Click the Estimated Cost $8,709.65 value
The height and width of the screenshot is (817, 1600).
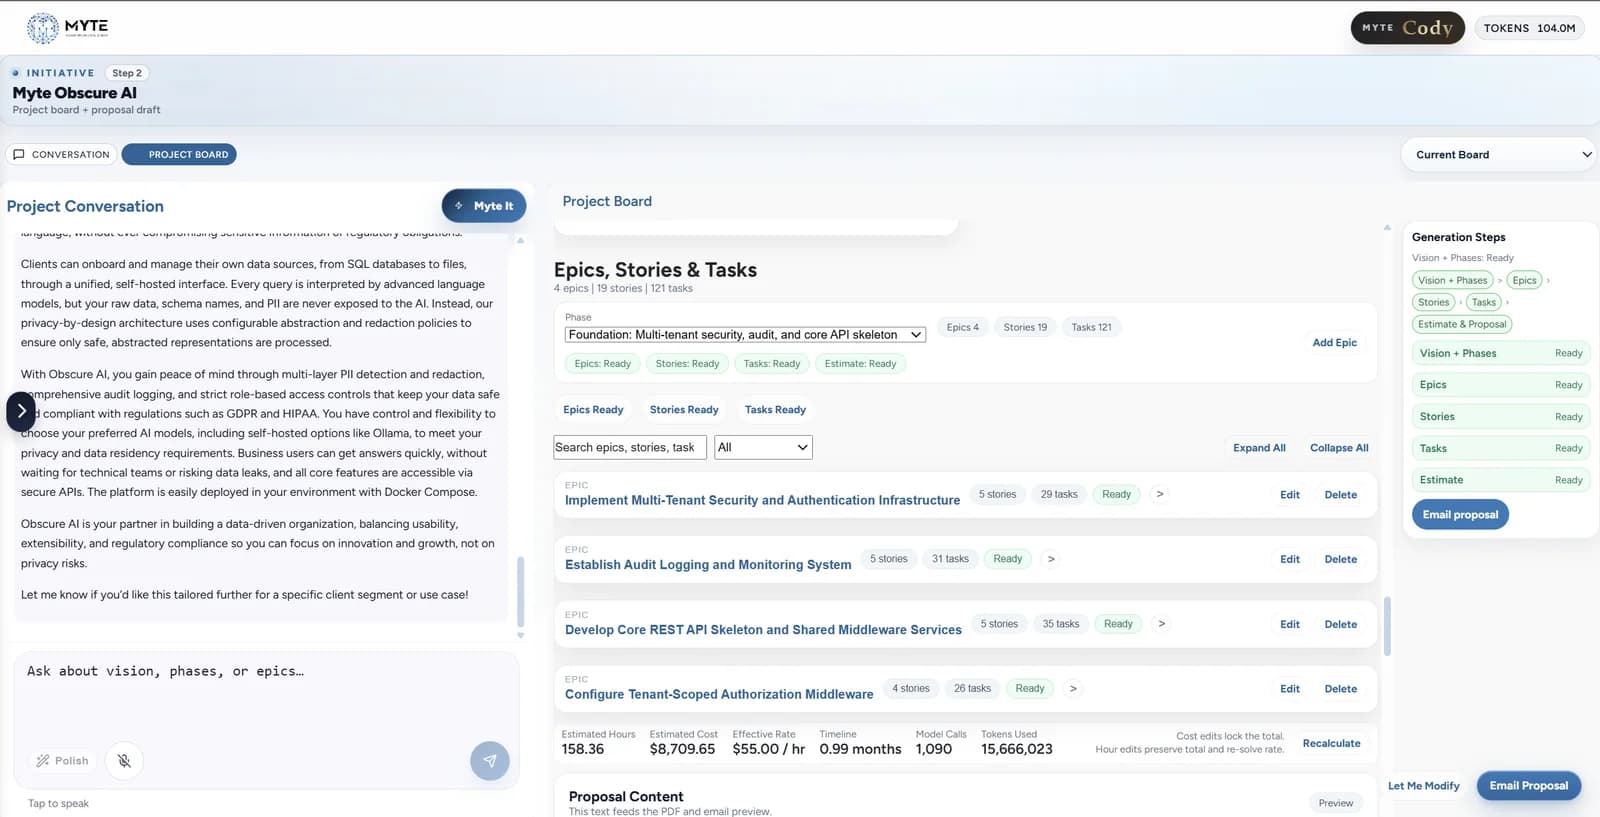pyautogui.click(x=682, y=749)
